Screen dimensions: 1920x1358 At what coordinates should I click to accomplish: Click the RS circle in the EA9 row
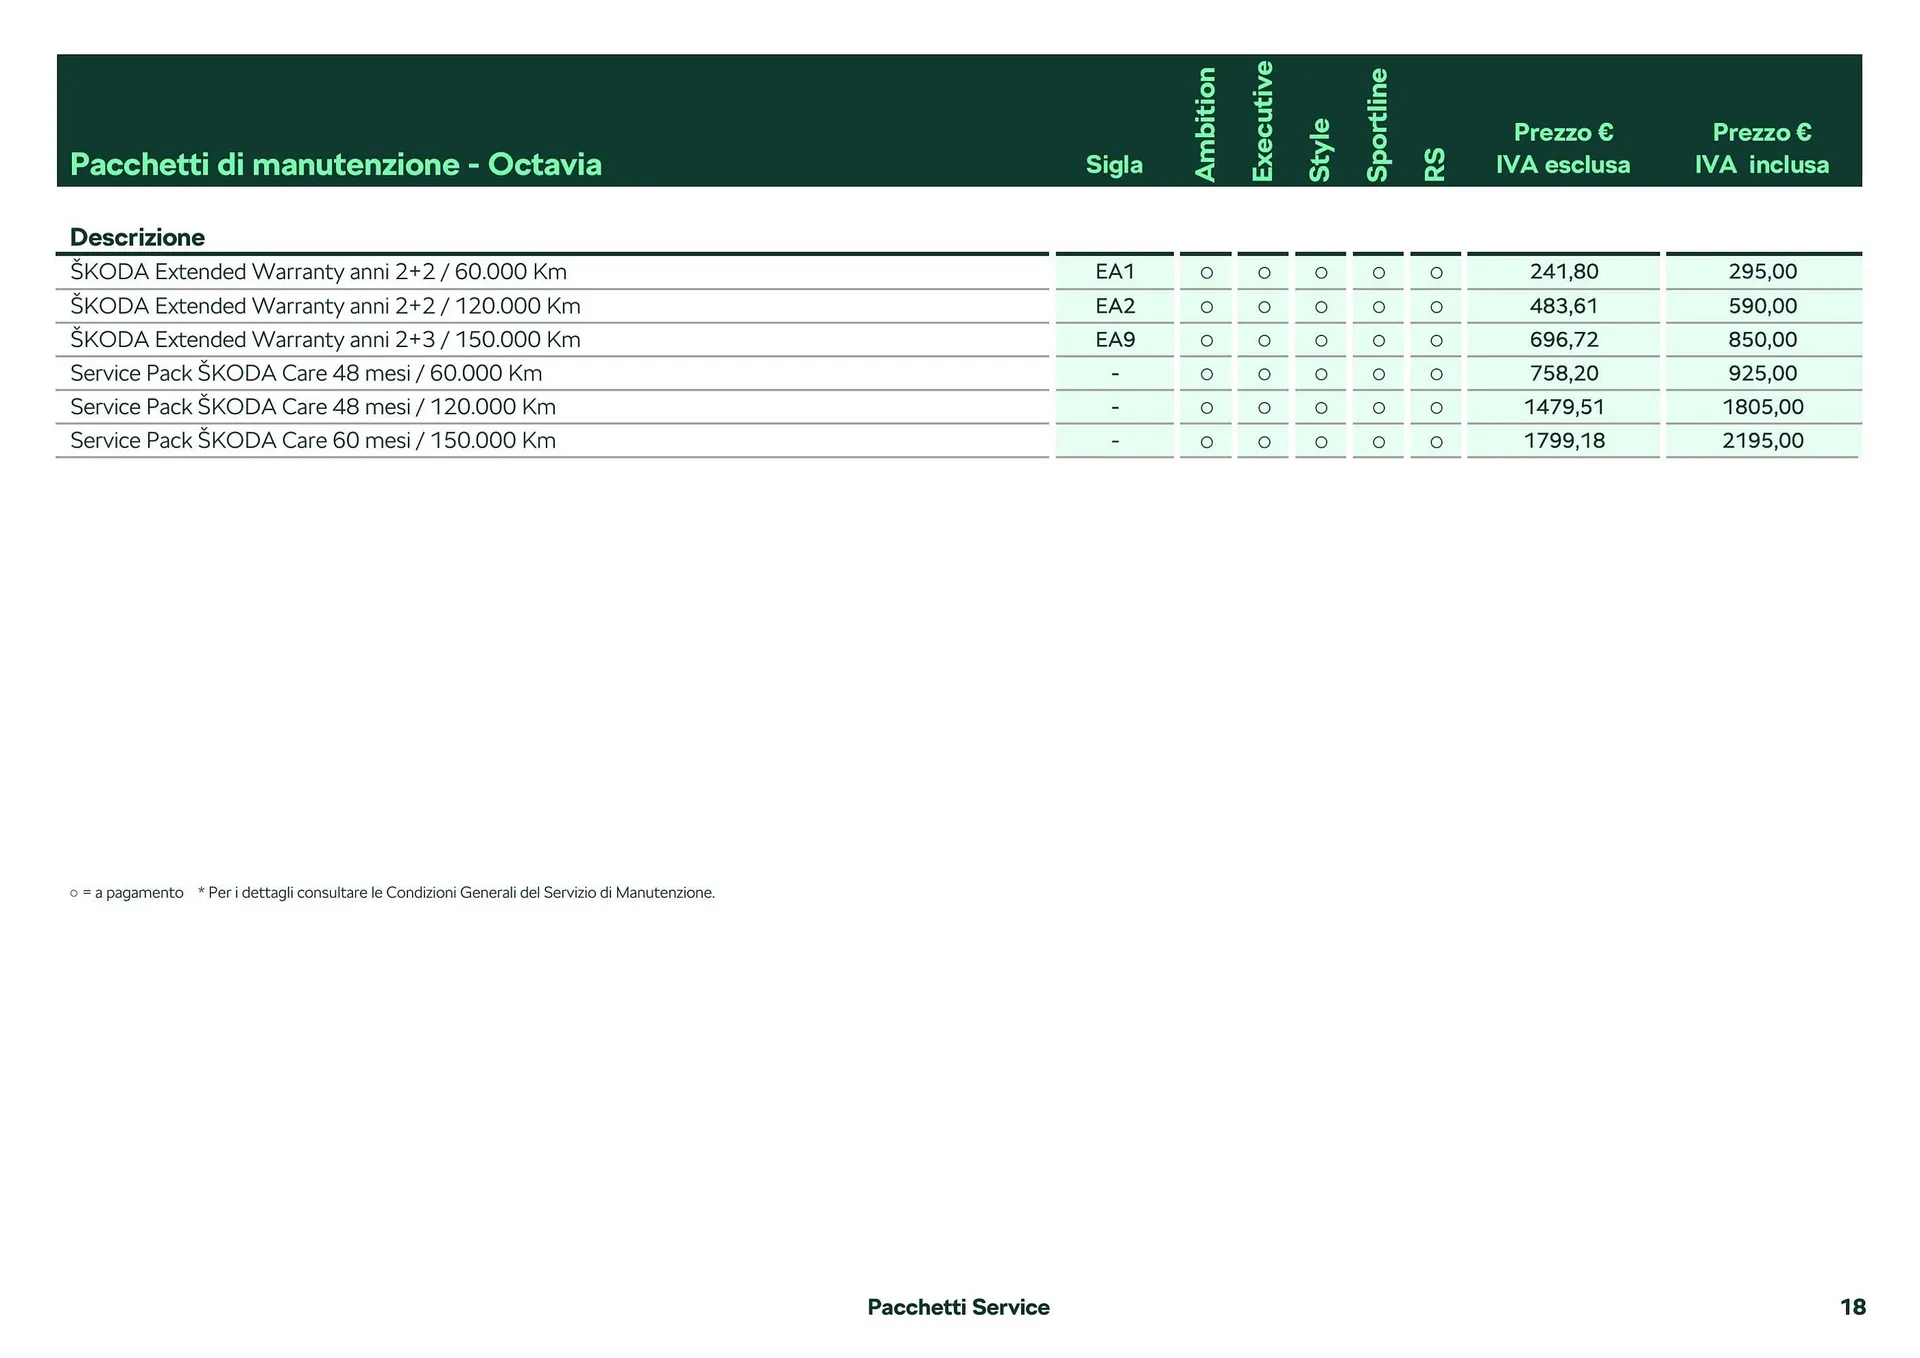[x=1436, y=341]
